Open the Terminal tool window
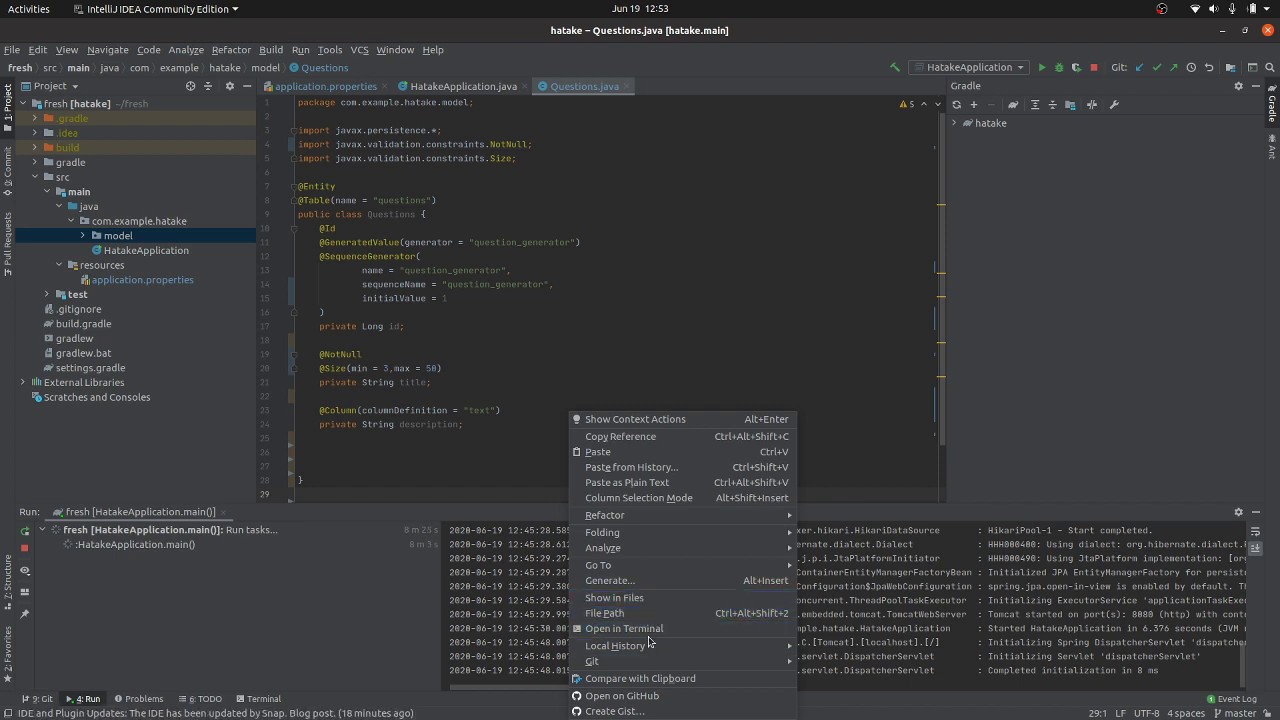The width and height of the screenshot is (1280, 720). click(x=257, y=699)
